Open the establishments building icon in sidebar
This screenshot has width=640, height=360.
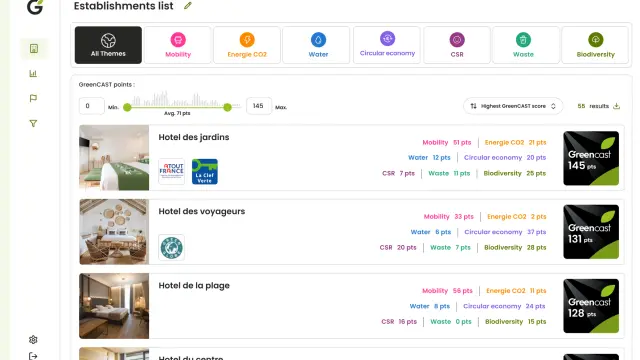tap(34, 49)
